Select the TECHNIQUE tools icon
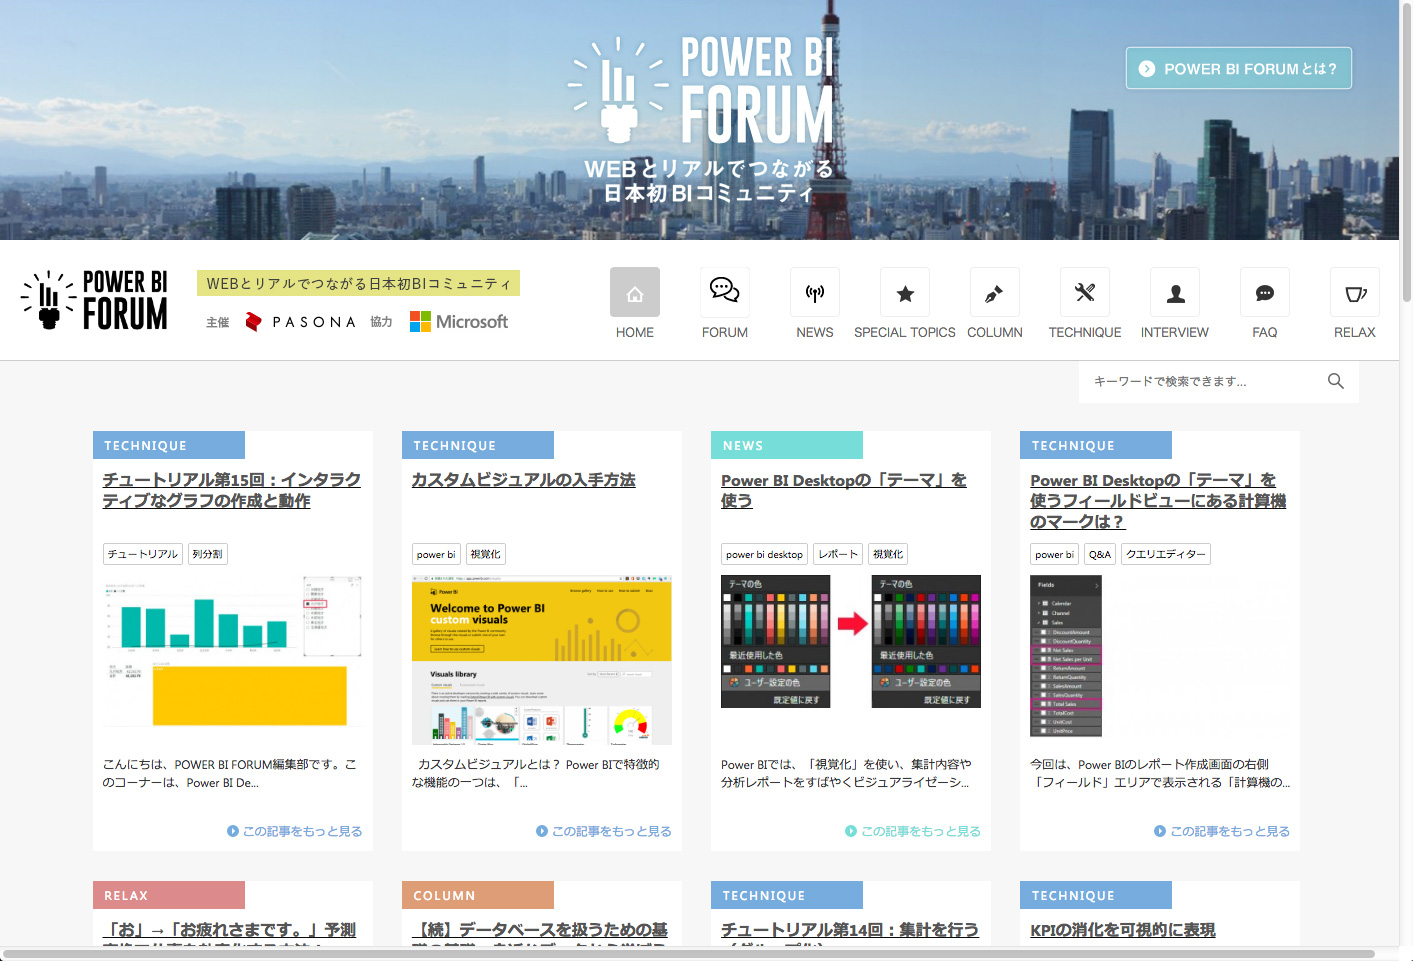This screenshot has height=961, width=1413. coord(1084,293)
